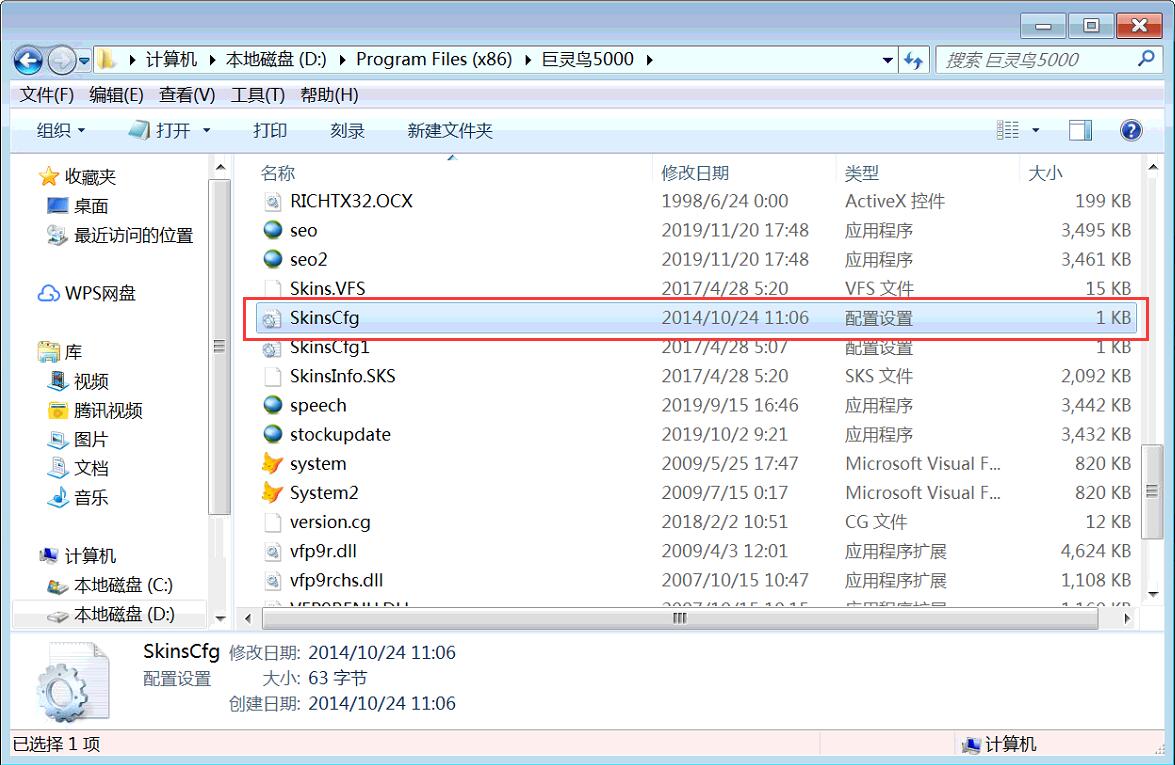
Task: Click the search magnifier icon
Action: (x=1146, y=60)
